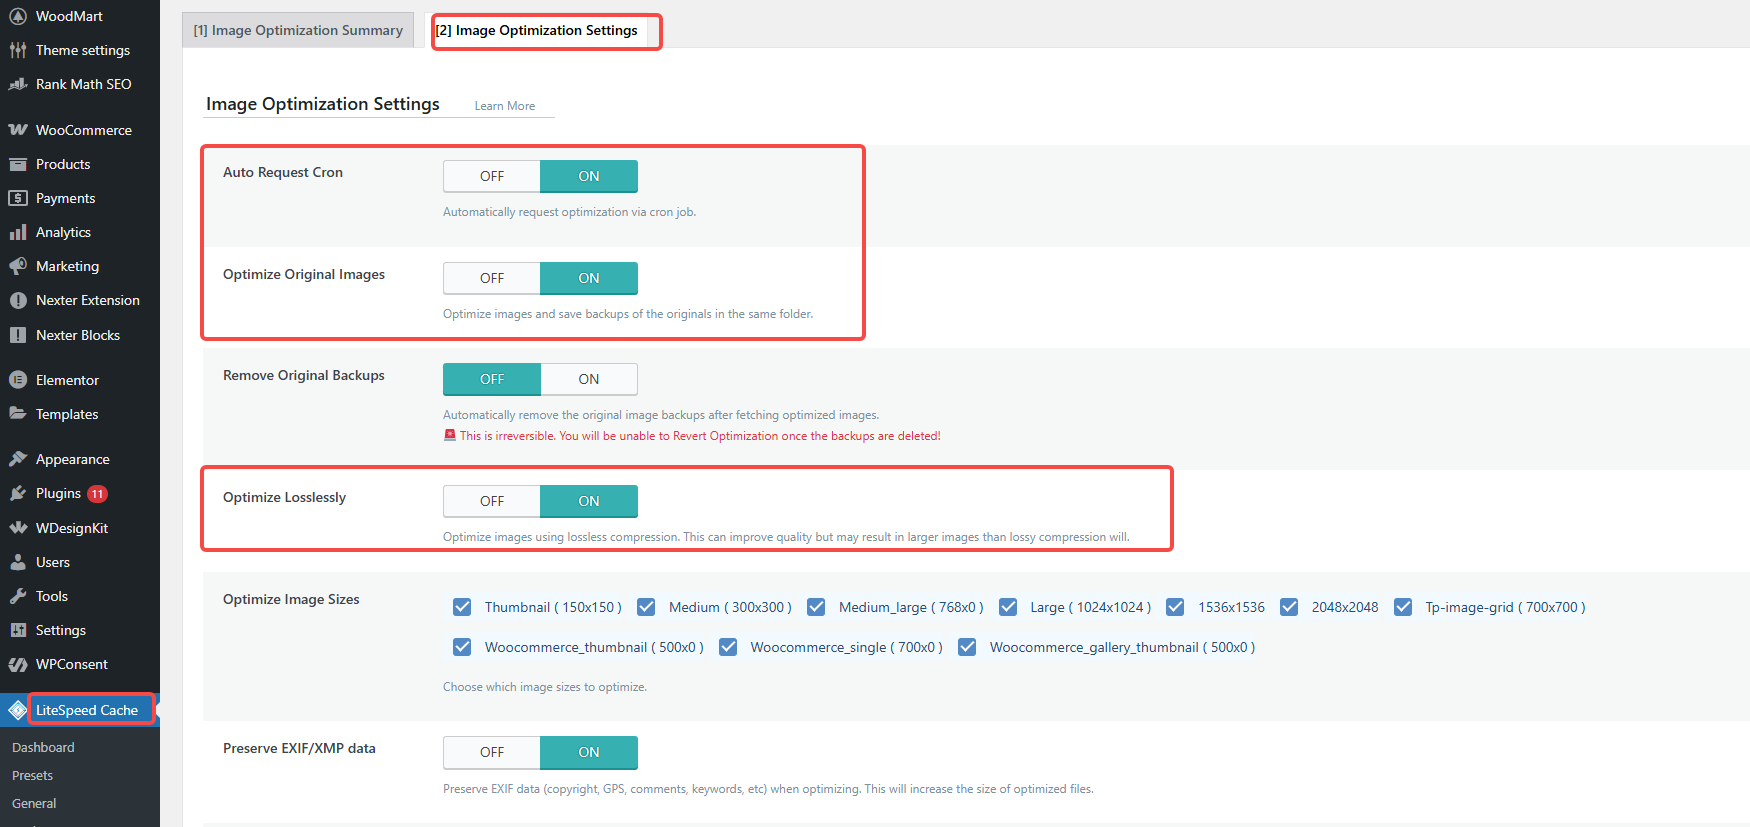Open the LiteSpeed Cache menu
The height and width of the screenshot is (827, 1750).
pos(80,710)
